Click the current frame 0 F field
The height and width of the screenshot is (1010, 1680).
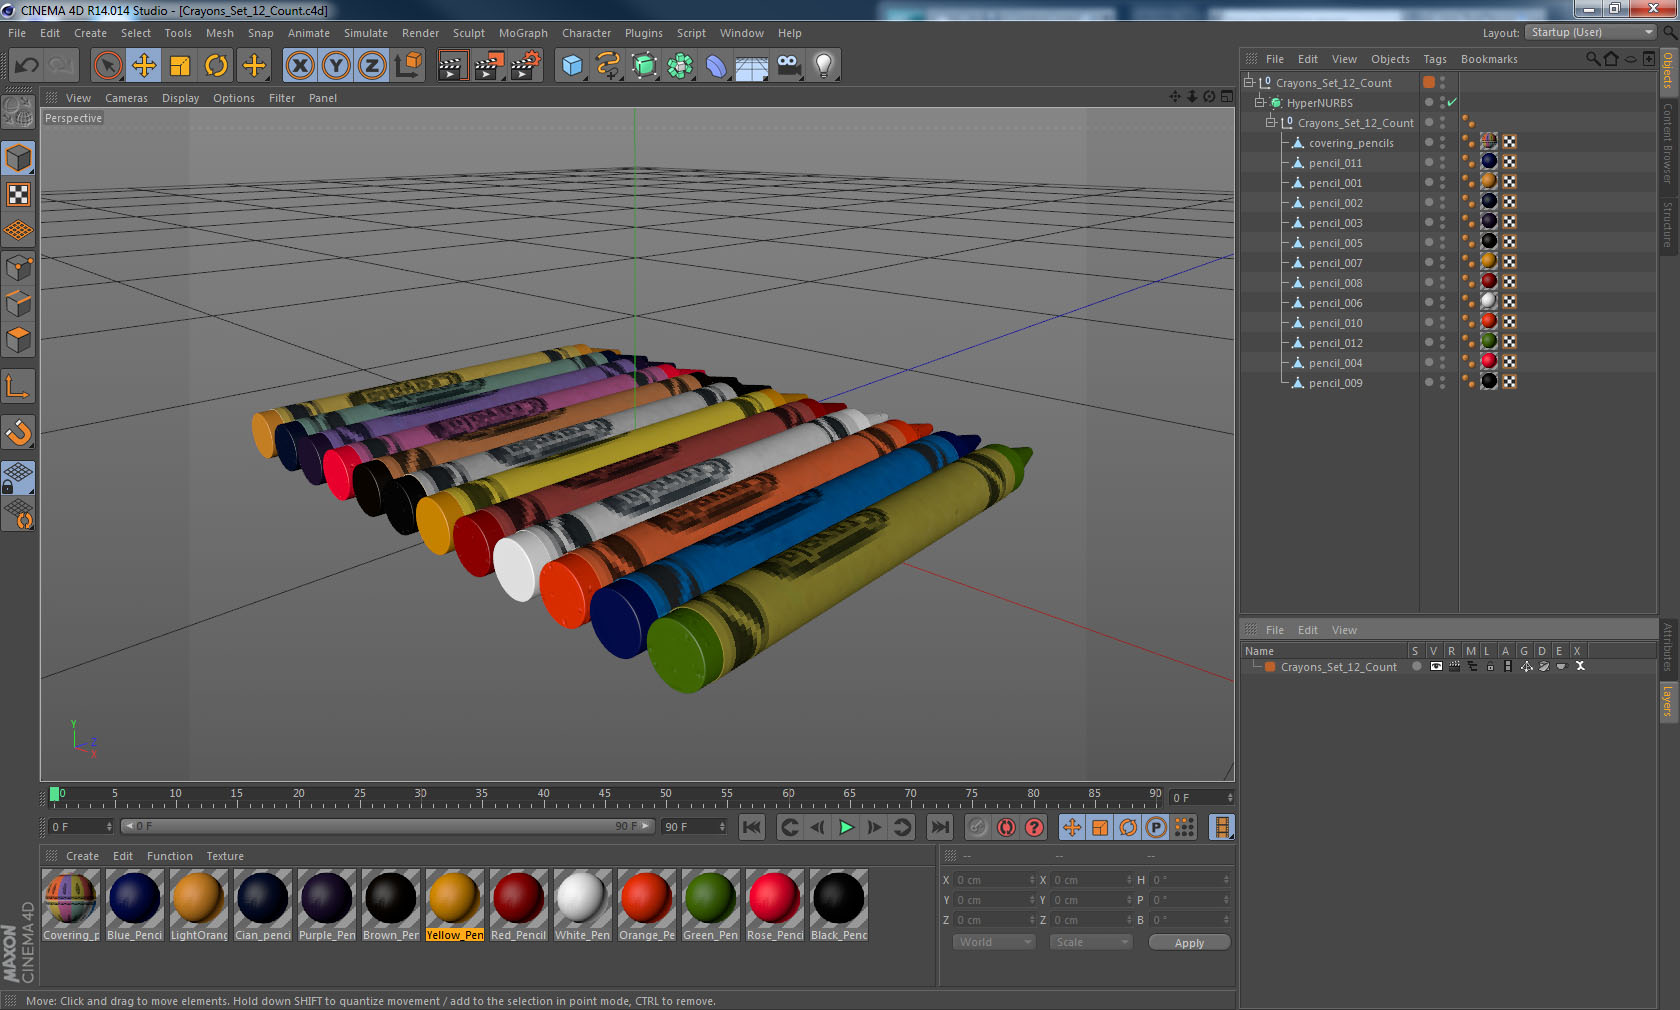[81, 827]
